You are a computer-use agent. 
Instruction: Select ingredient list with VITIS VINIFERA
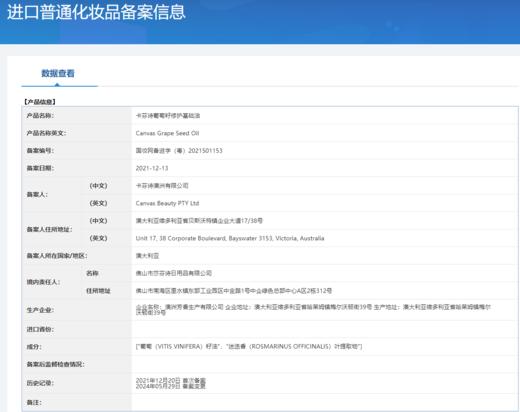[249, 347]
